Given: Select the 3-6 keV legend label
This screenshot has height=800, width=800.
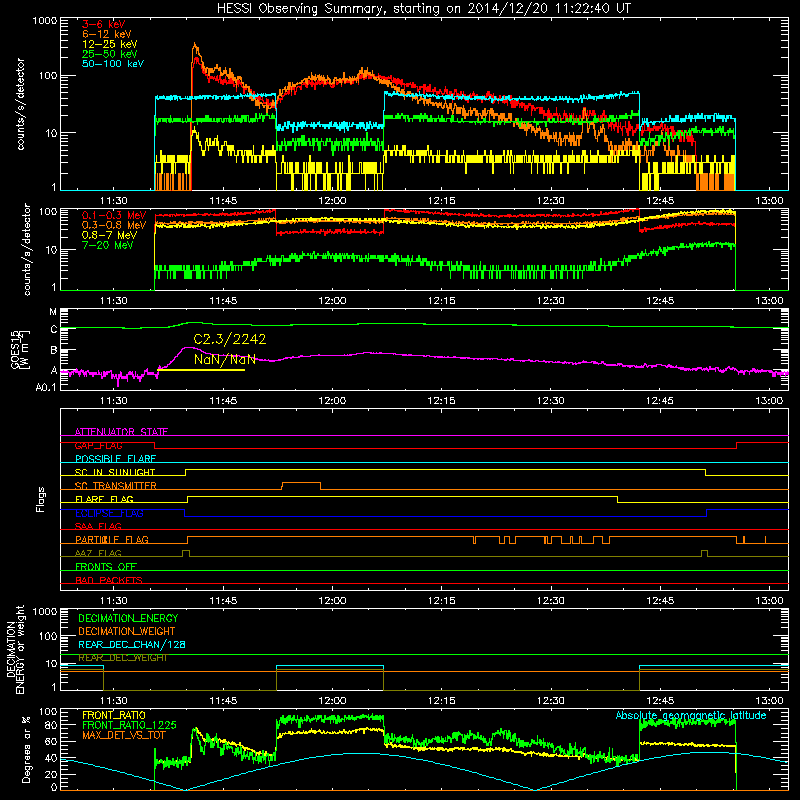Looking at the screenshot, I should (x=104, y=24).
